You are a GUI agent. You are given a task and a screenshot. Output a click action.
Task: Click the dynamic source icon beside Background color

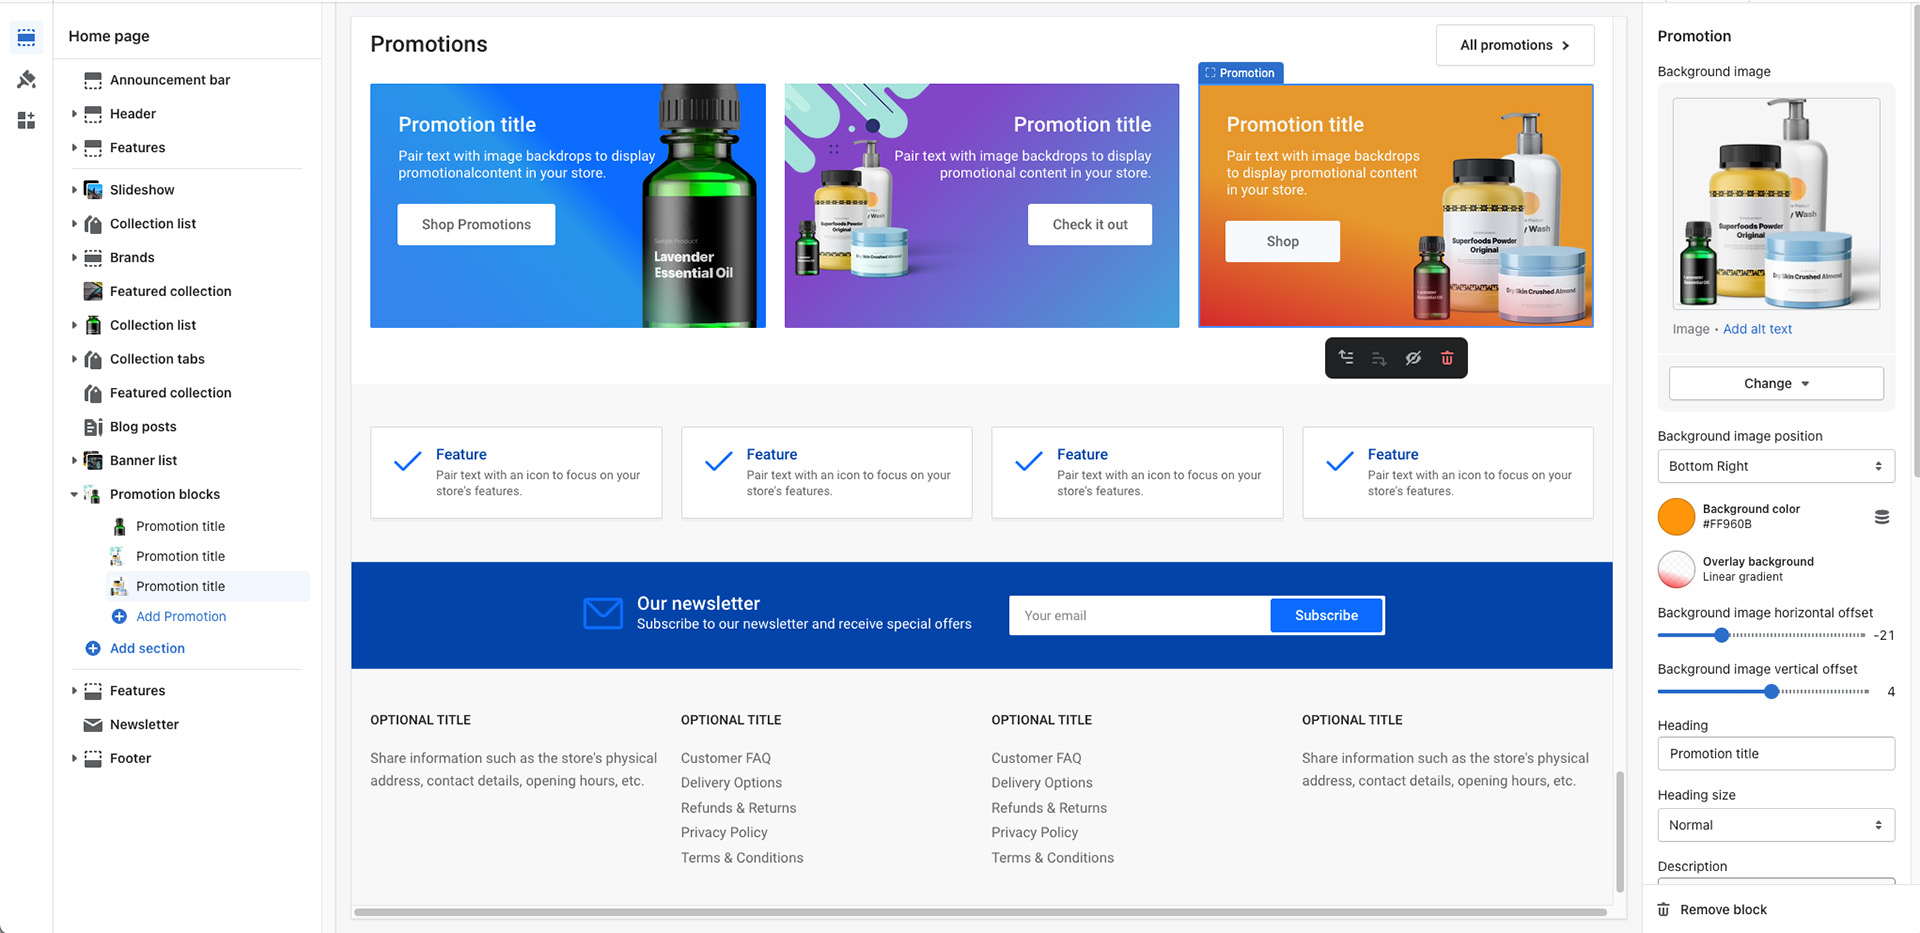pyautogui.click(x=1881, y=517)
